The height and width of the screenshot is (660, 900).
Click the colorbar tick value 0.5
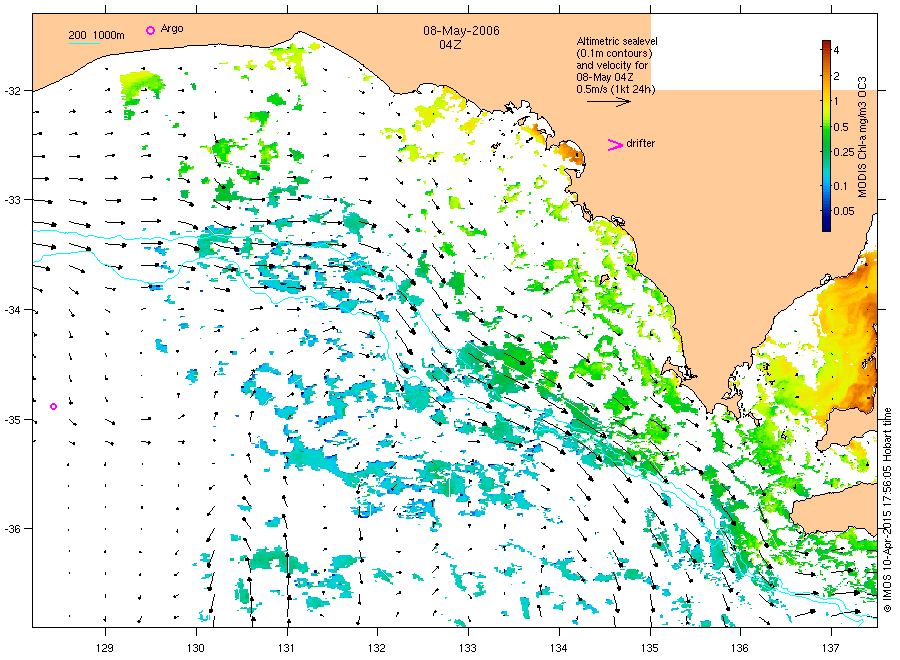click(841, 127)
